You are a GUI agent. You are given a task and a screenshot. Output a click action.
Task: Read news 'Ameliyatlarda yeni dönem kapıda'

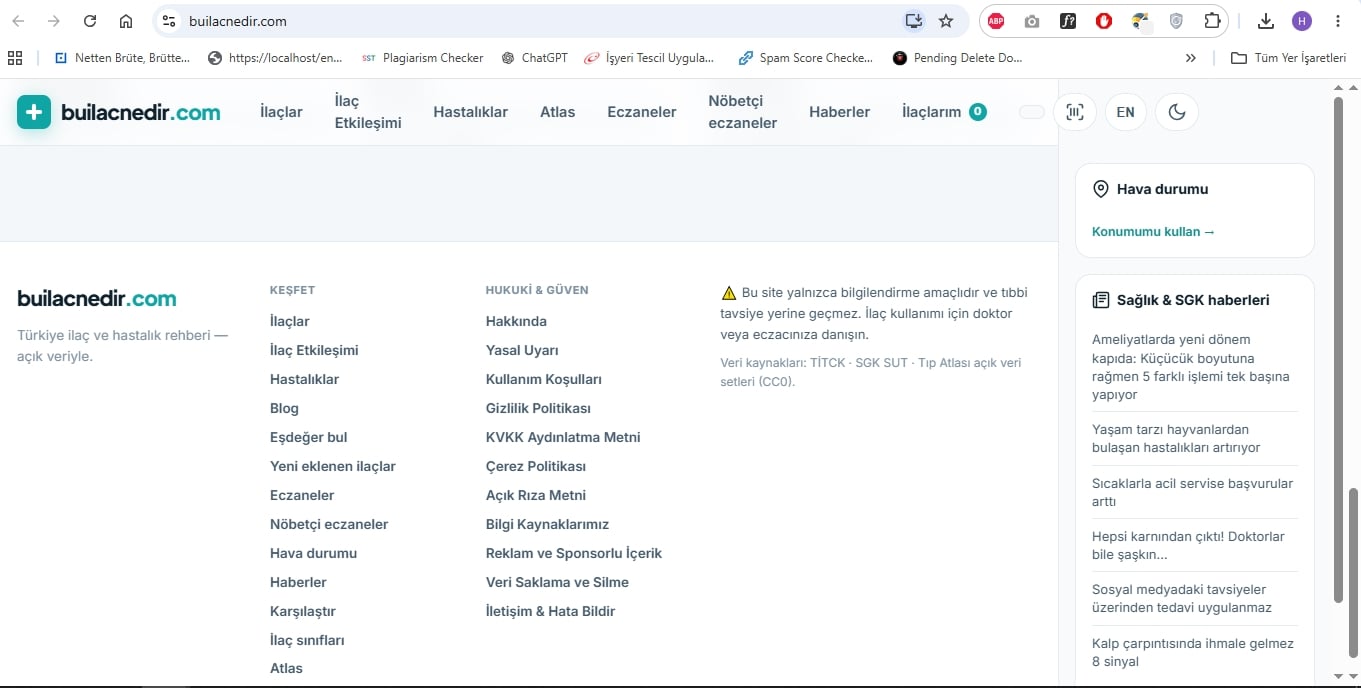tap(1191, 367)
